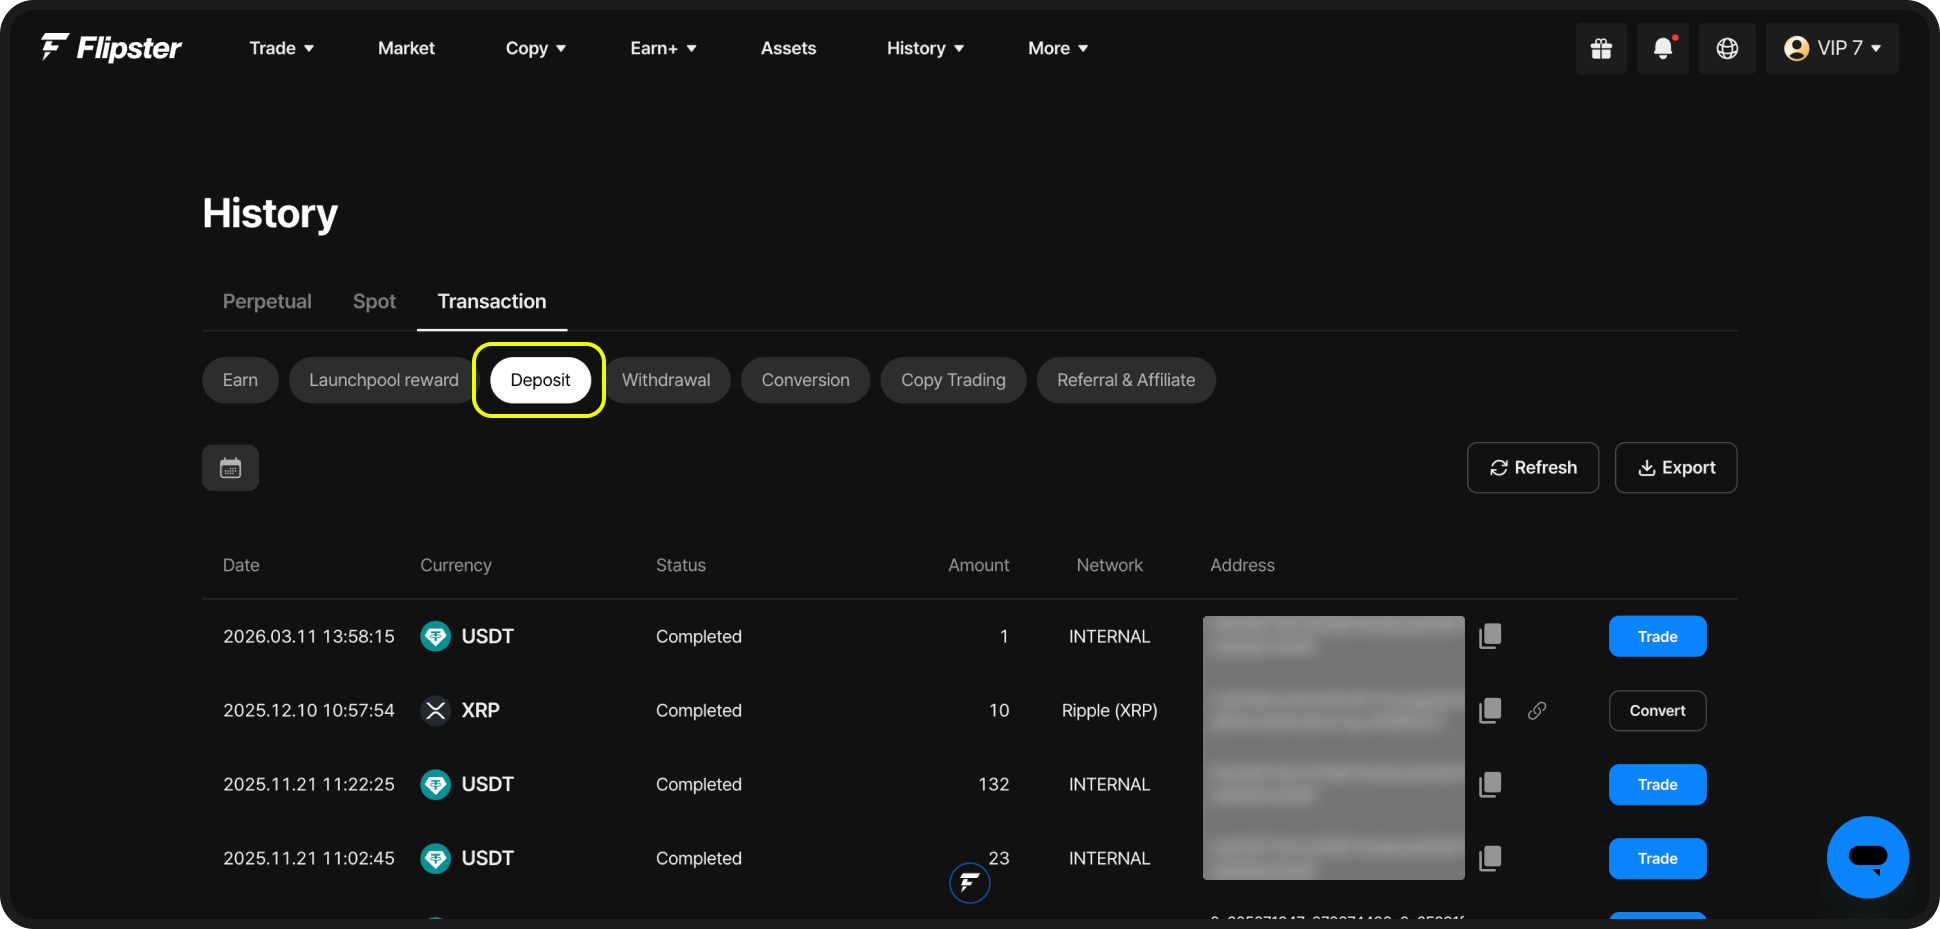The image size is (1940, 929).
Task: Copy address of 132 USDT deposit
Action: [1490, 784]
